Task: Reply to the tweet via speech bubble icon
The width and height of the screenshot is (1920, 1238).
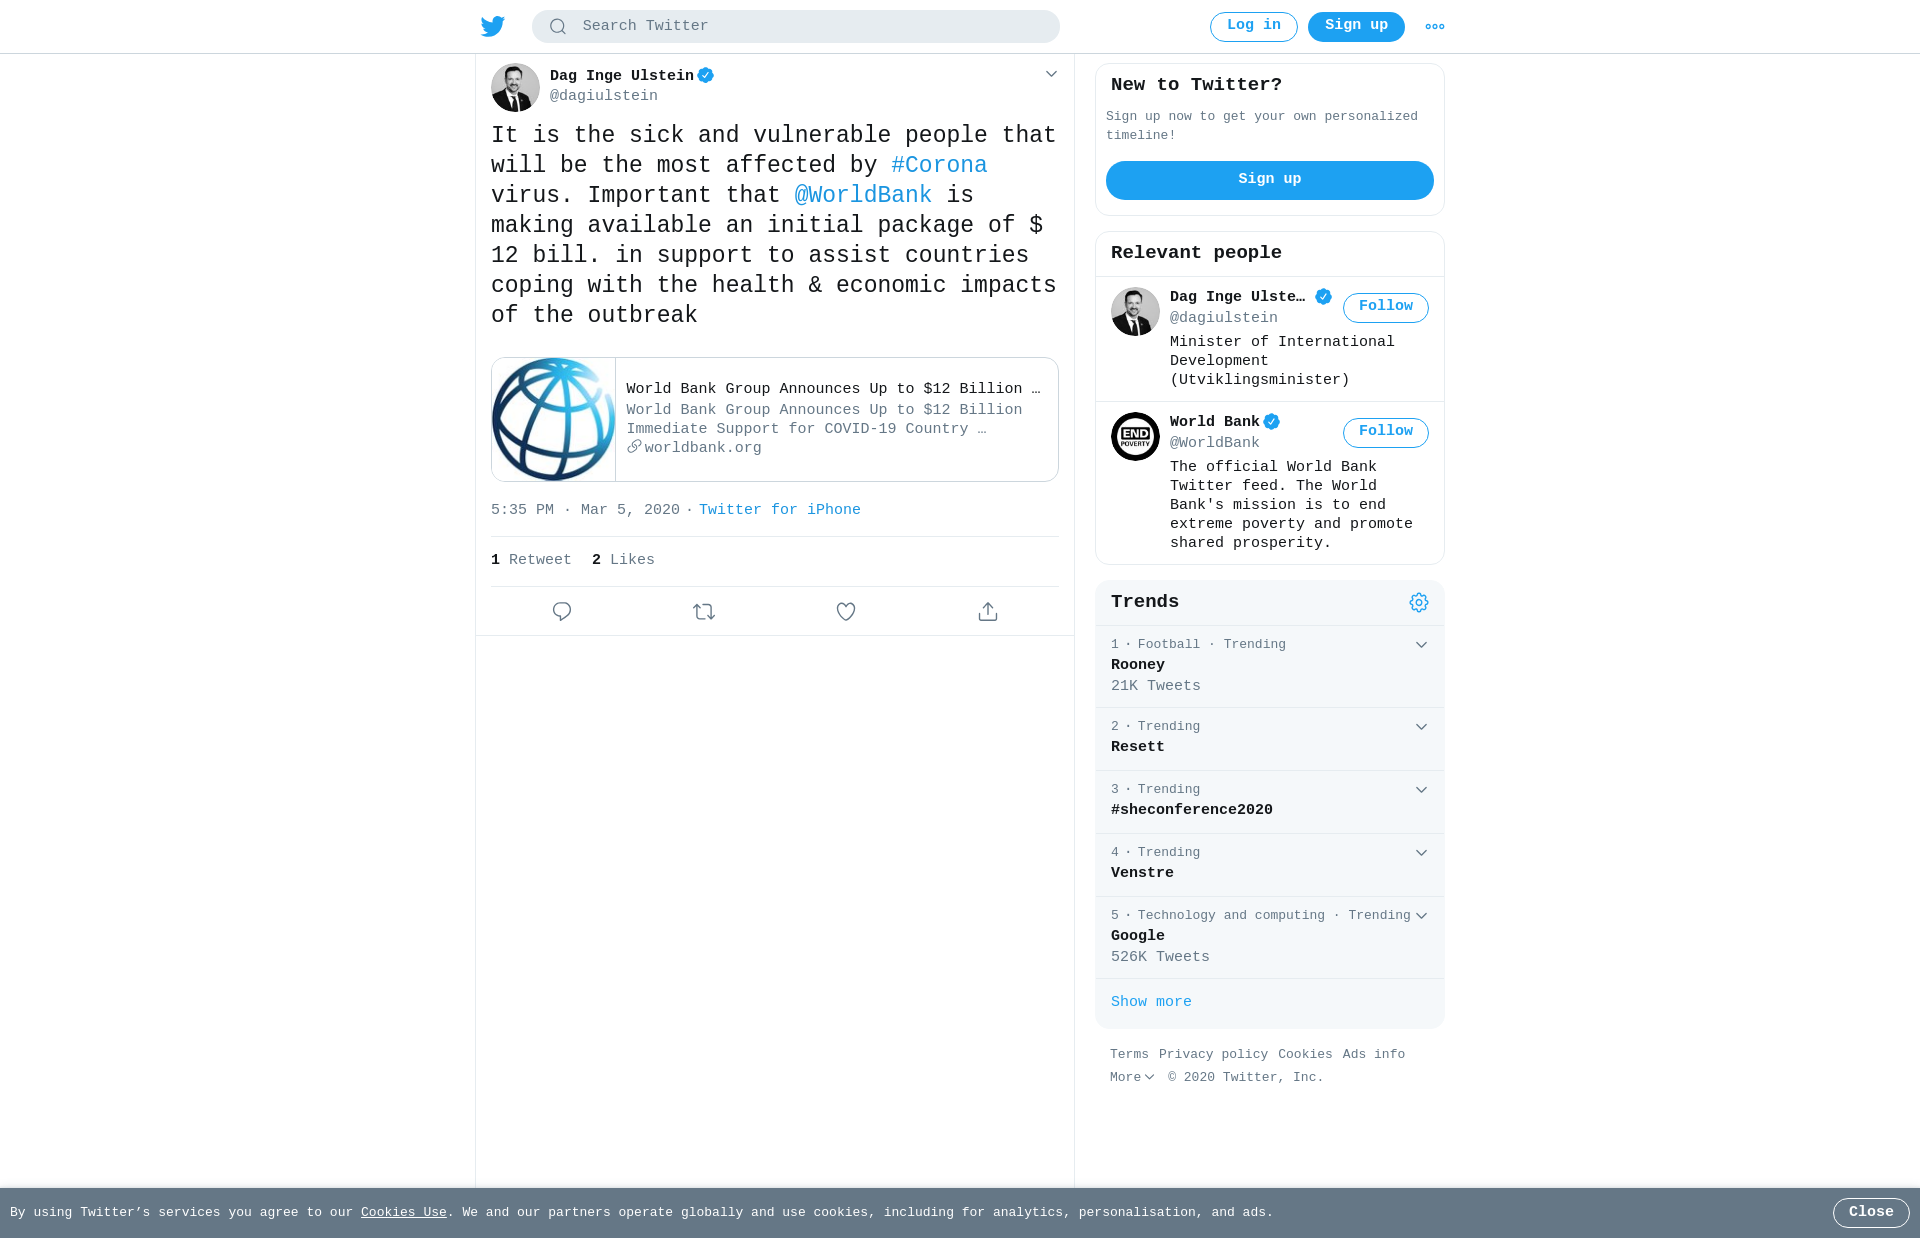Action: tap(562, 611)
